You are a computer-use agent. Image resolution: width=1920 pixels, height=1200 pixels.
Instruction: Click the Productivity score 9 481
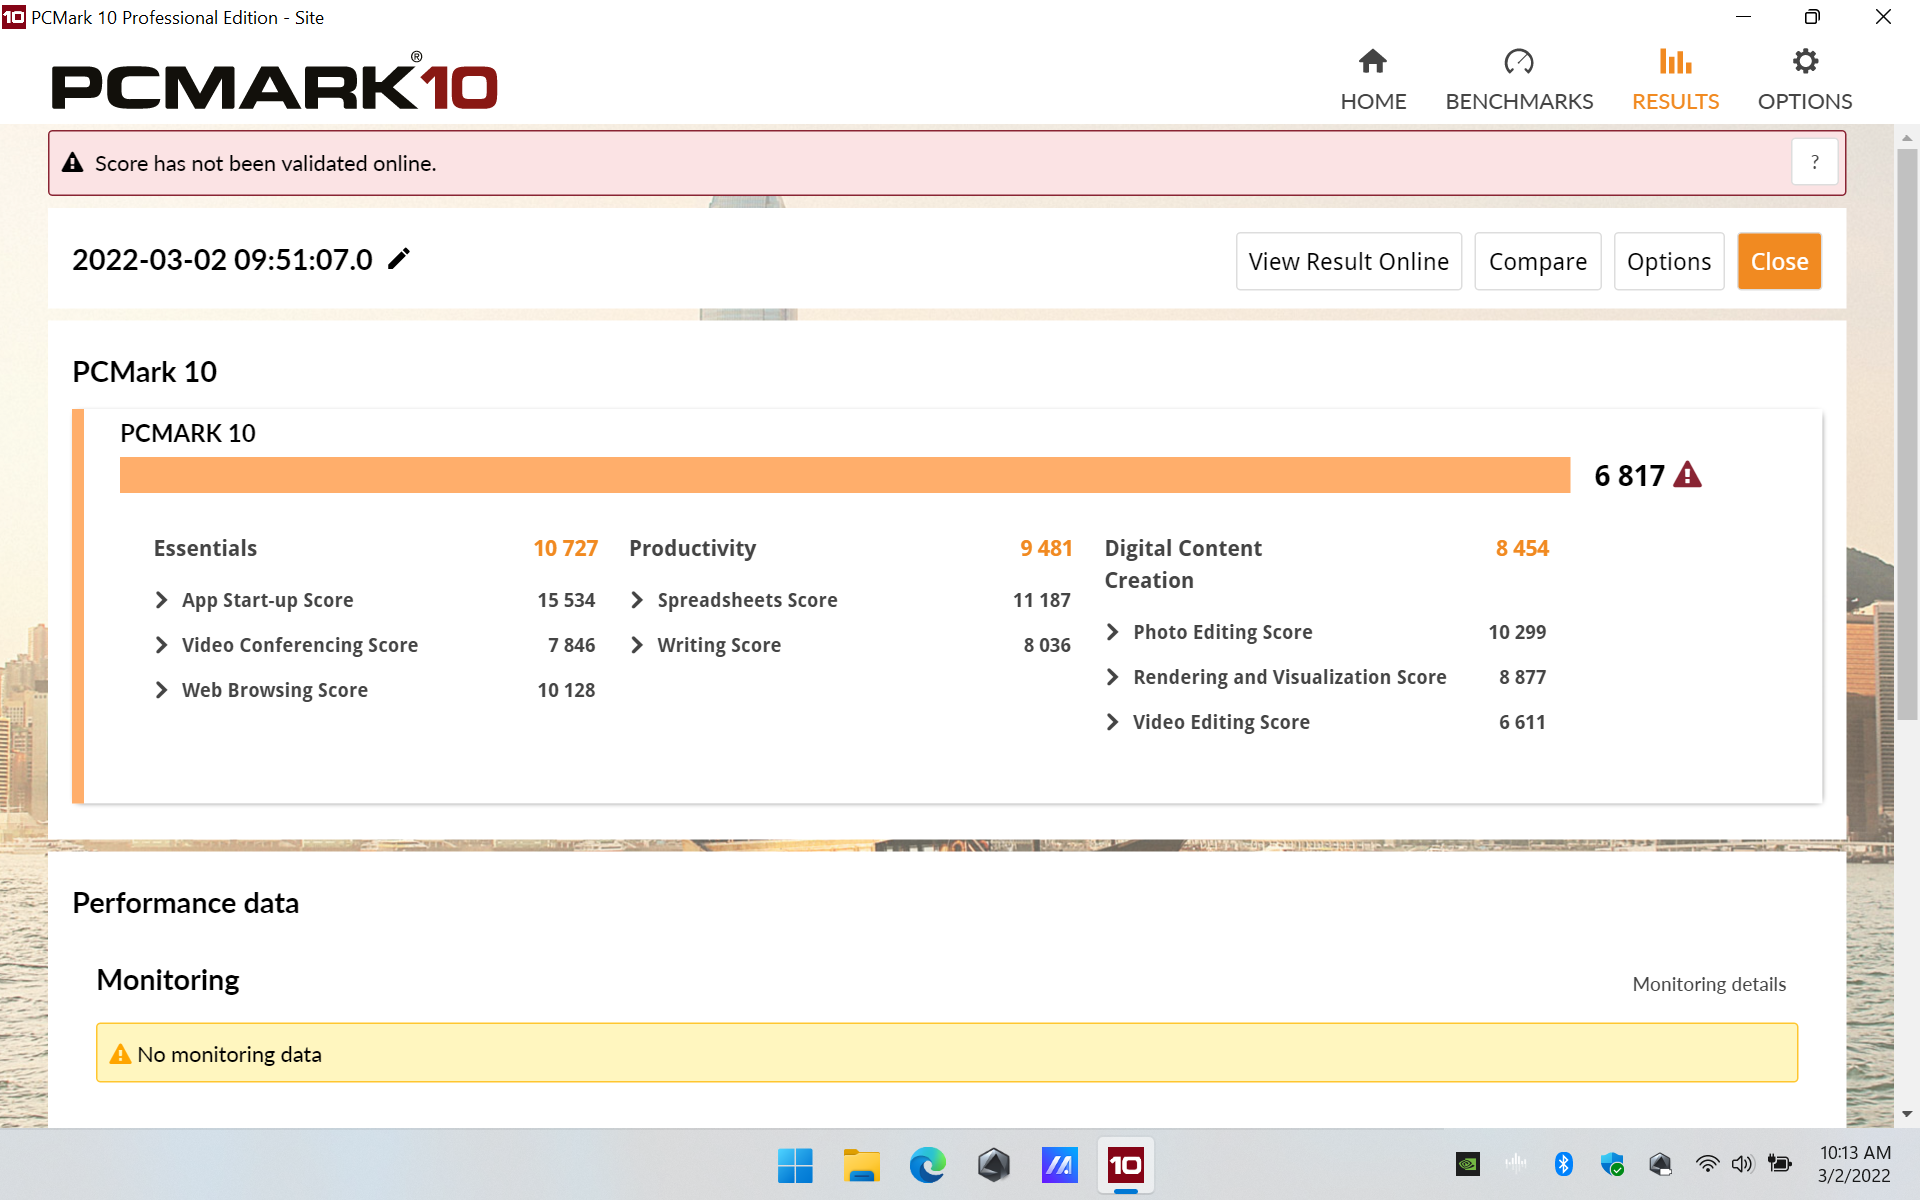1046,548
